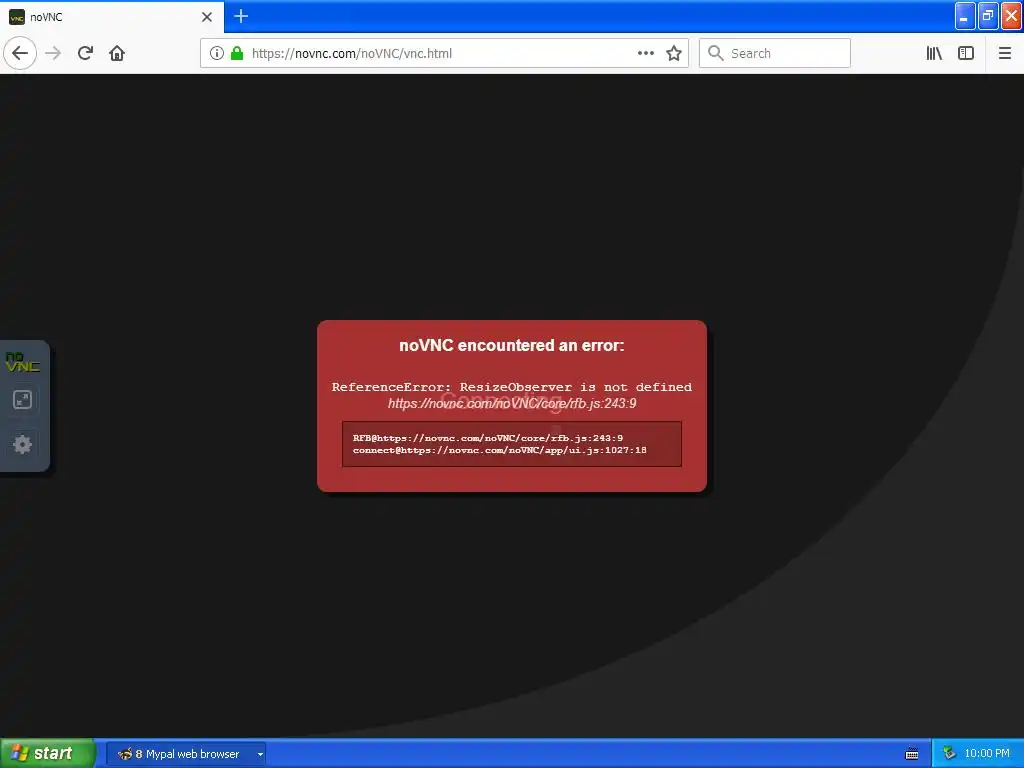
Task: Open page actions three-dot menu
Action: tap(645, 53)
